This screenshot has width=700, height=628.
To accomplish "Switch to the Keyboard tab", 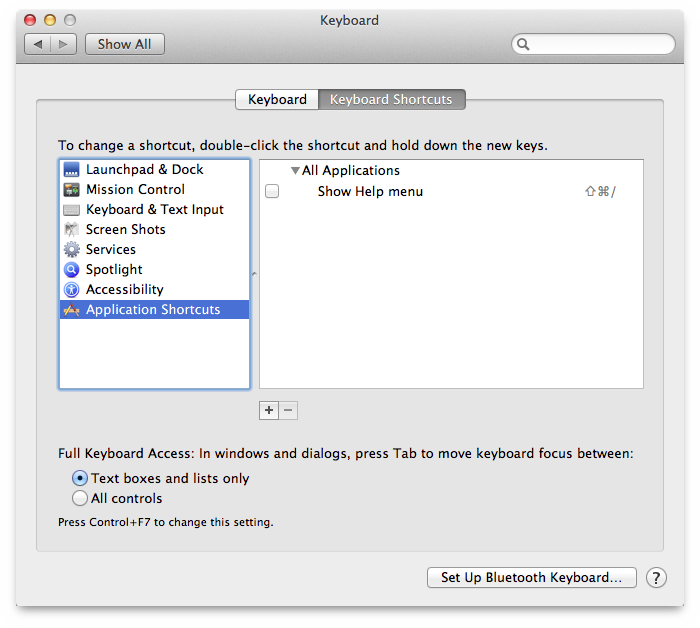I will click(277, 100).
